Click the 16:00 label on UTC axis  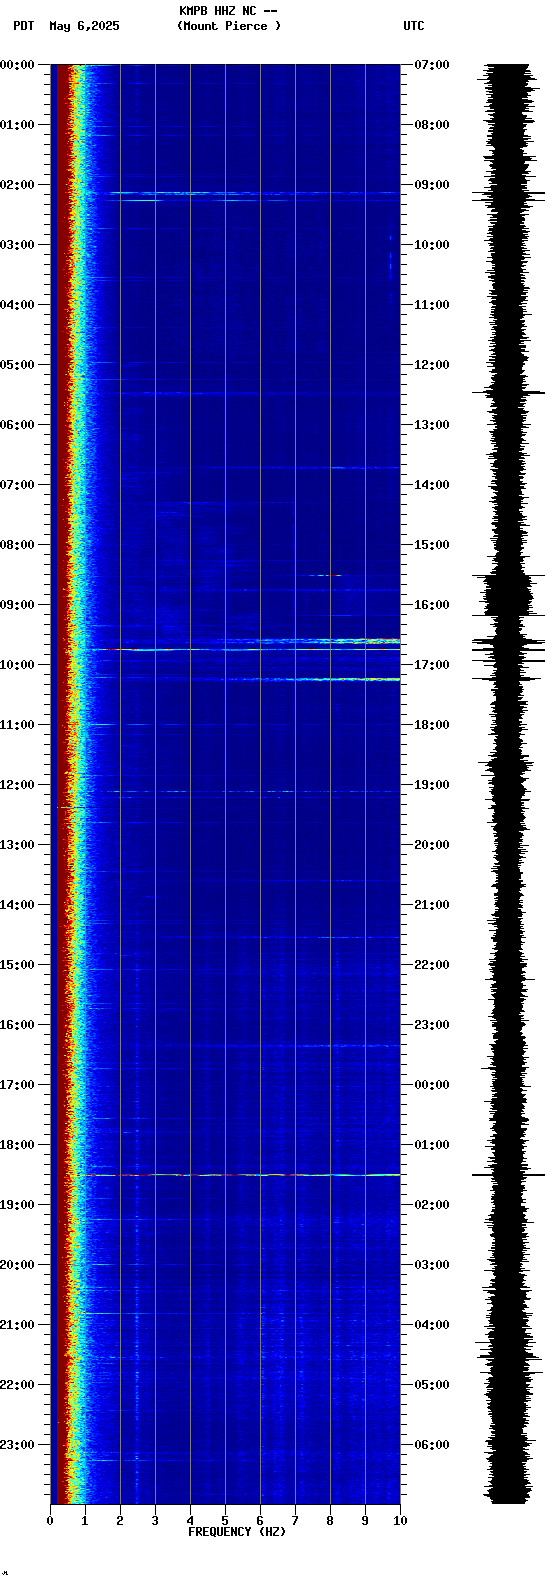(432, 605)
